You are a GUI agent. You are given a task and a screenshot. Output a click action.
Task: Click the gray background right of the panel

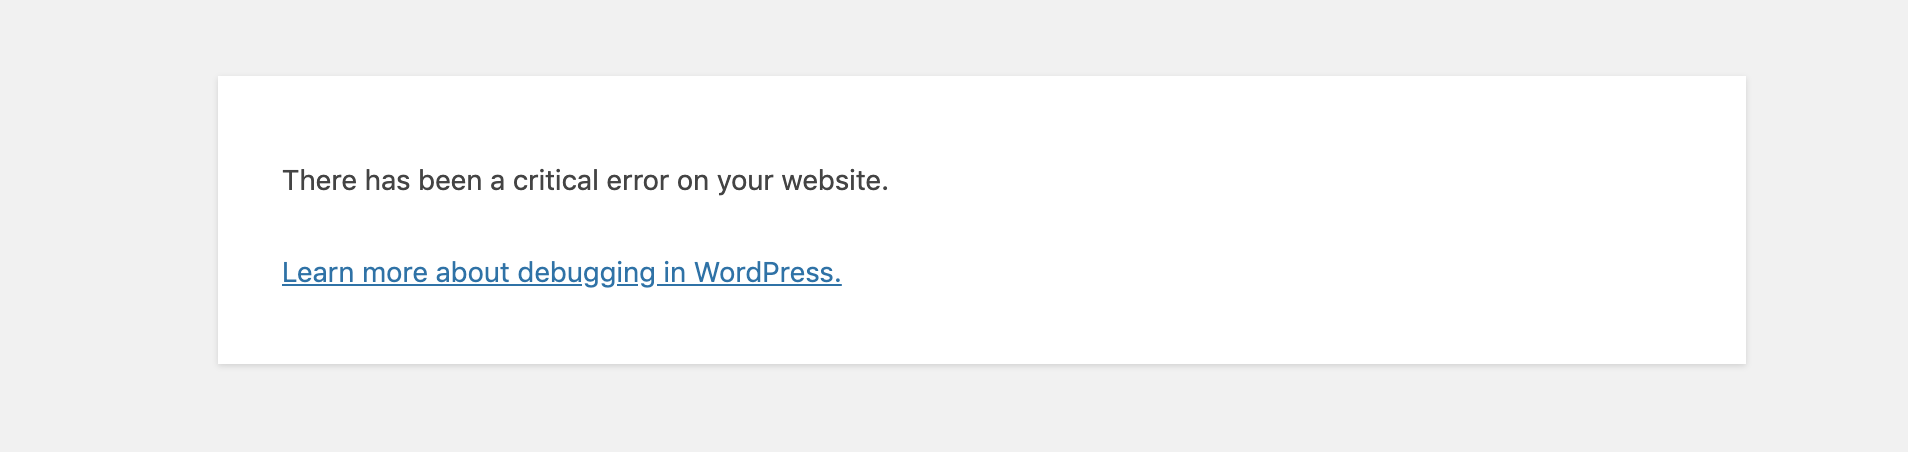[x=1826, y=220]
